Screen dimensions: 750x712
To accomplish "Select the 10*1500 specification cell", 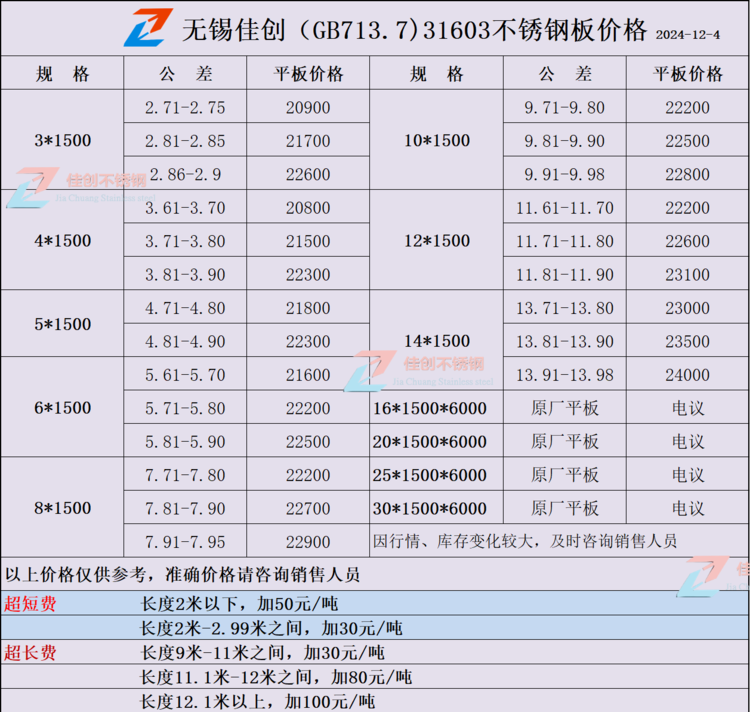I will (437, 140).
